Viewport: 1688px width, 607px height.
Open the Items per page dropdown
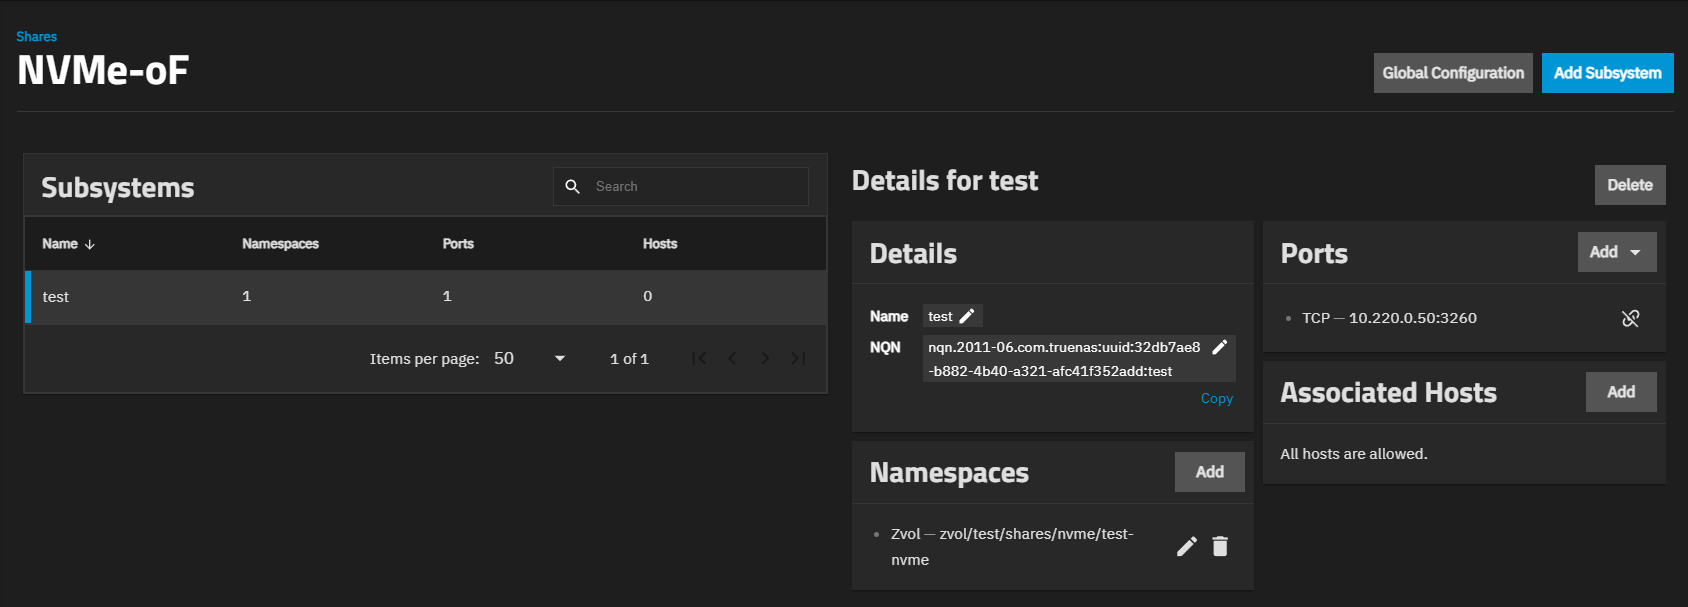[x=530, y=358]
